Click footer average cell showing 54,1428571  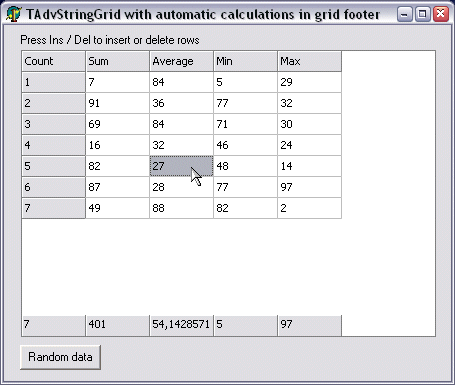(181, 325)
